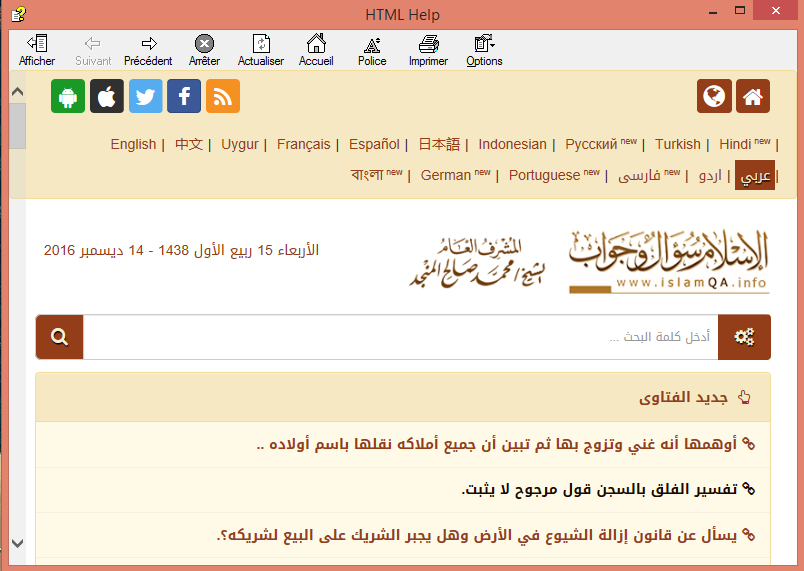Switch site language to Portuguese
Screen dimensions: 804x571
[x=545, y=175]
